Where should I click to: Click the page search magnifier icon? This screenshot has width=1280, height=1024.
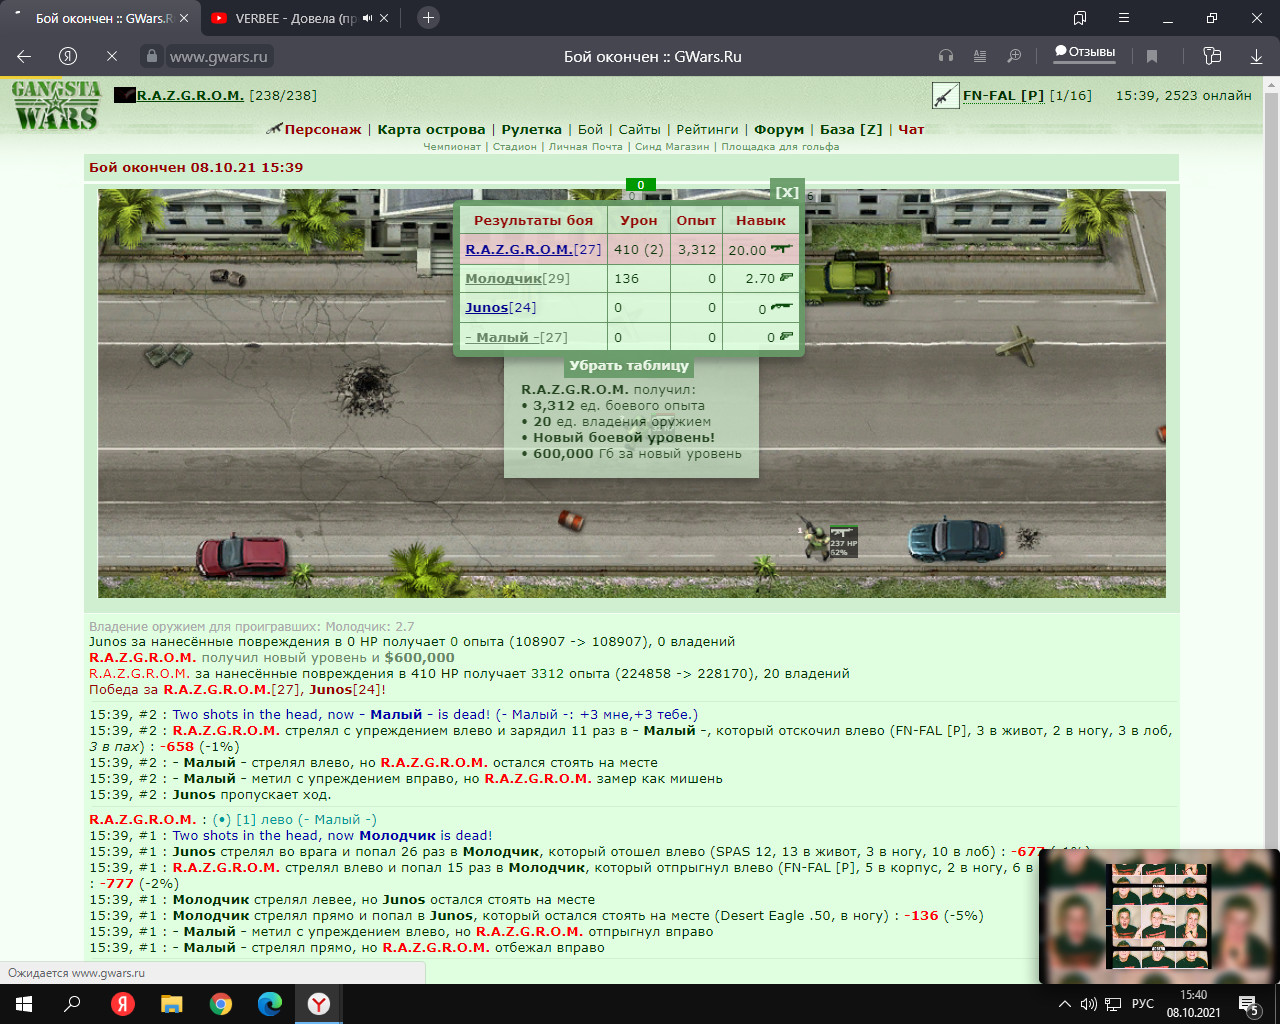1014,56
